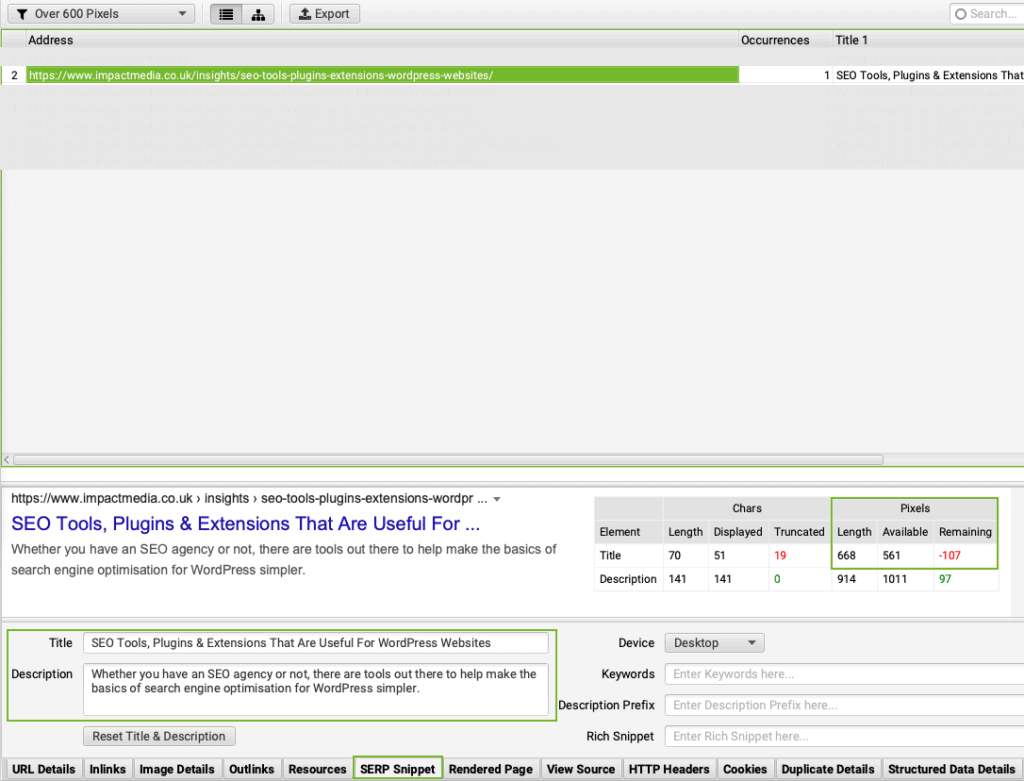Select the SERP Snippet tab
This screenshot has height=781, width=1024.
tap(398, 769)
